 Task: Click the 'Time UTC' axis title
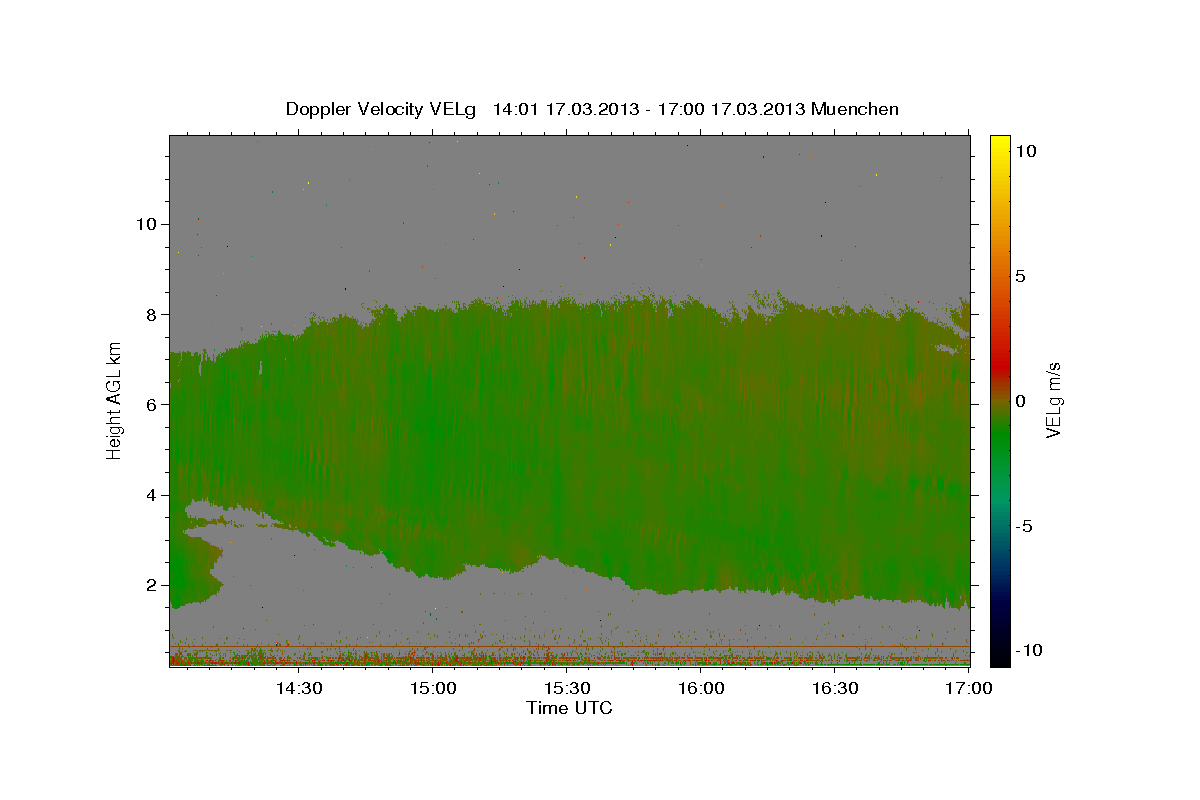(569, 708)
